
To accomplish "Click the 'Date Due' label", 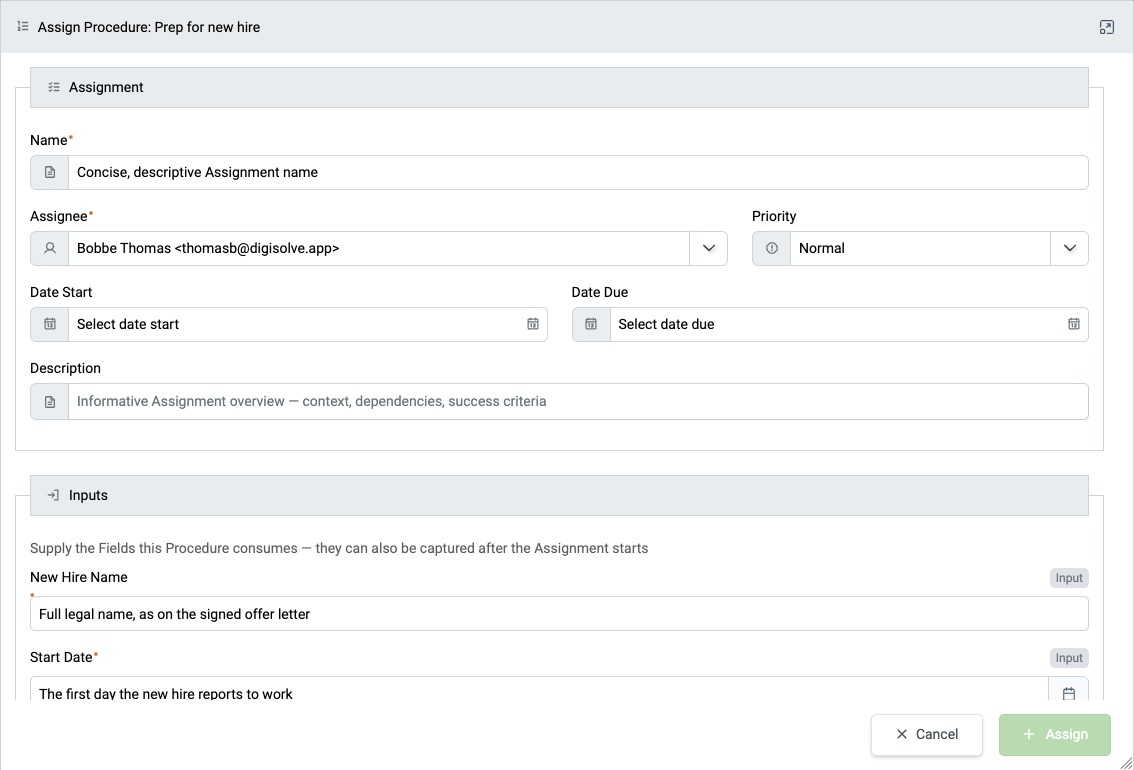I will (600, 292).
